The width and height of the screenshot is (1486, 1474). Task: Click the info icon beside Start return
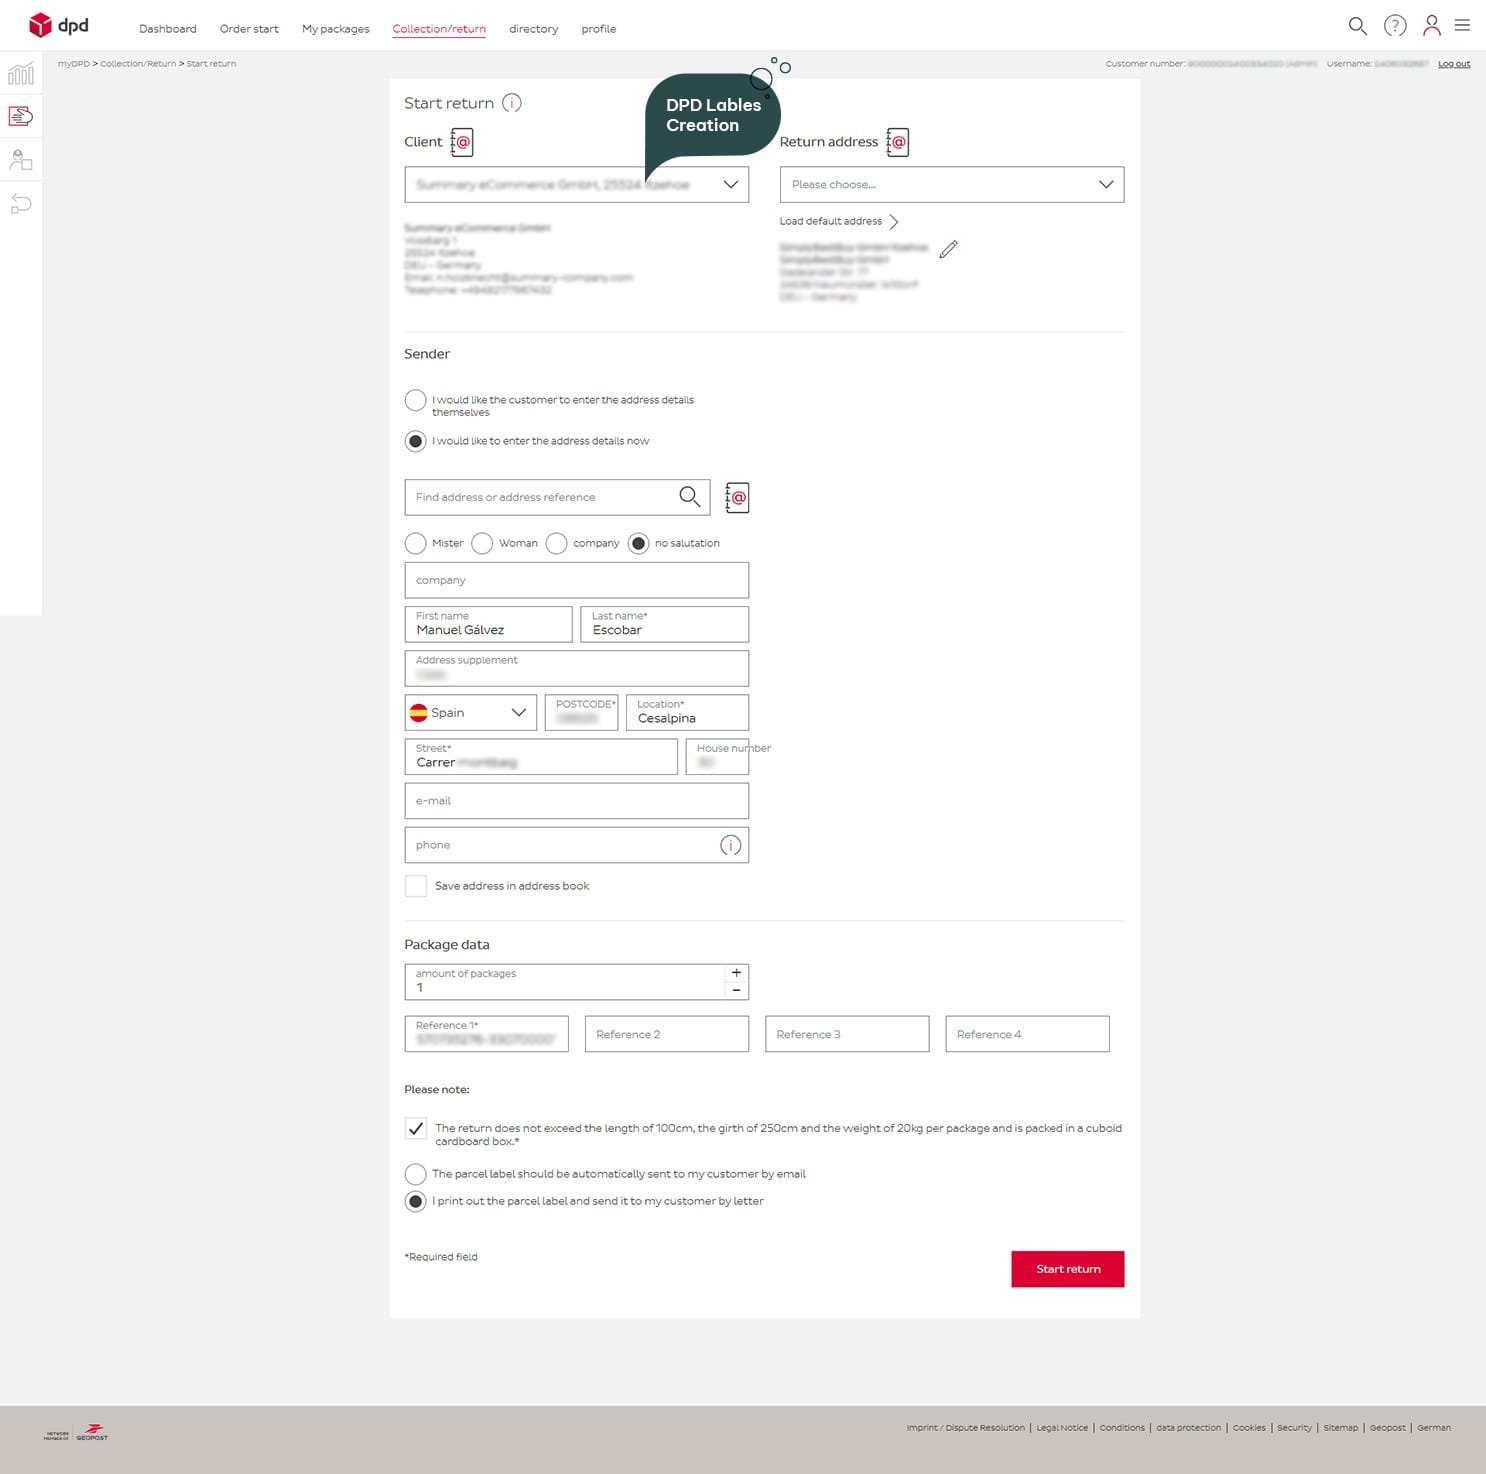(x=511, y=103)
